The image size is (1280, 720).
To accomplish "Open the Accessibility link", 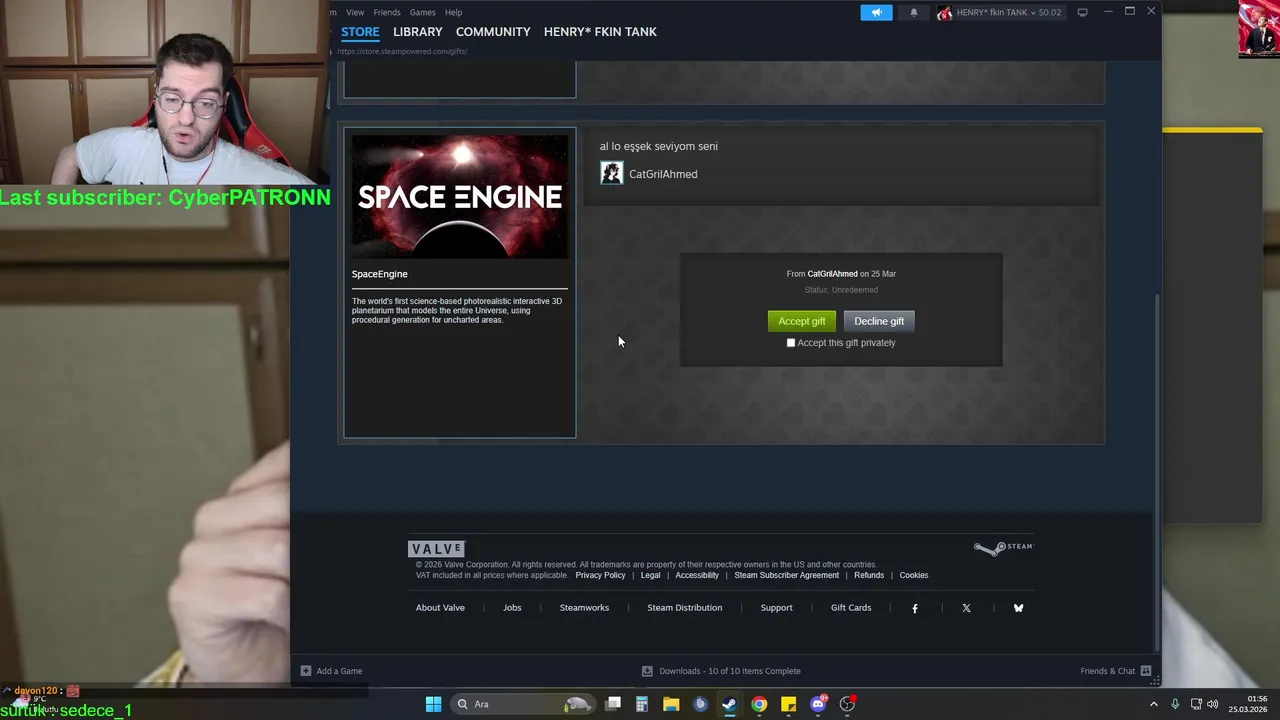I will 697,575.
